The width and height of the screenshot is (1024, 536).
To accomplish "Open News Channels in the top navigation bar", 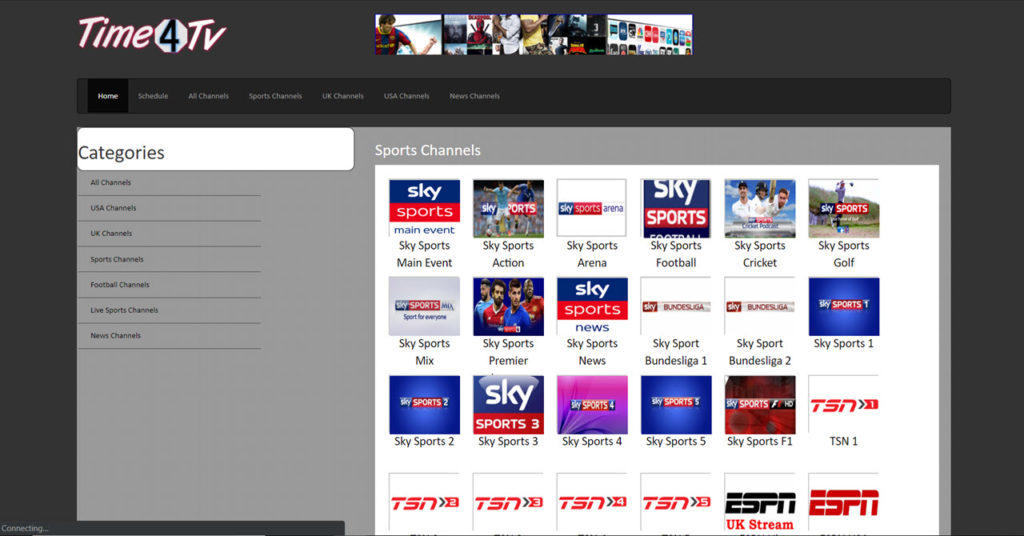I will pos(474,96).
